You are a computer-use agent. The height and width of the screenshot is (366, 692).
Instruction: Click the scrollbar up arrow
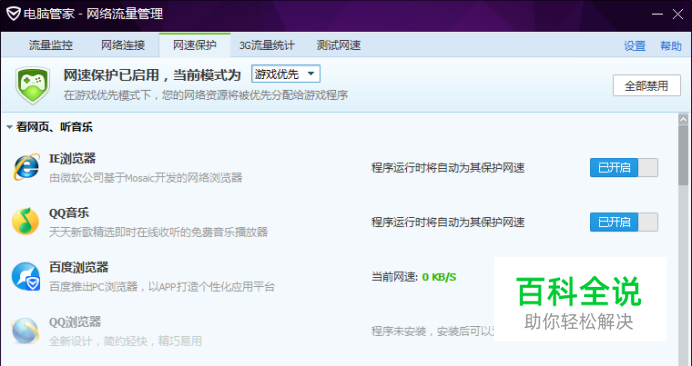pyautogui.click(x=683, y=119)
